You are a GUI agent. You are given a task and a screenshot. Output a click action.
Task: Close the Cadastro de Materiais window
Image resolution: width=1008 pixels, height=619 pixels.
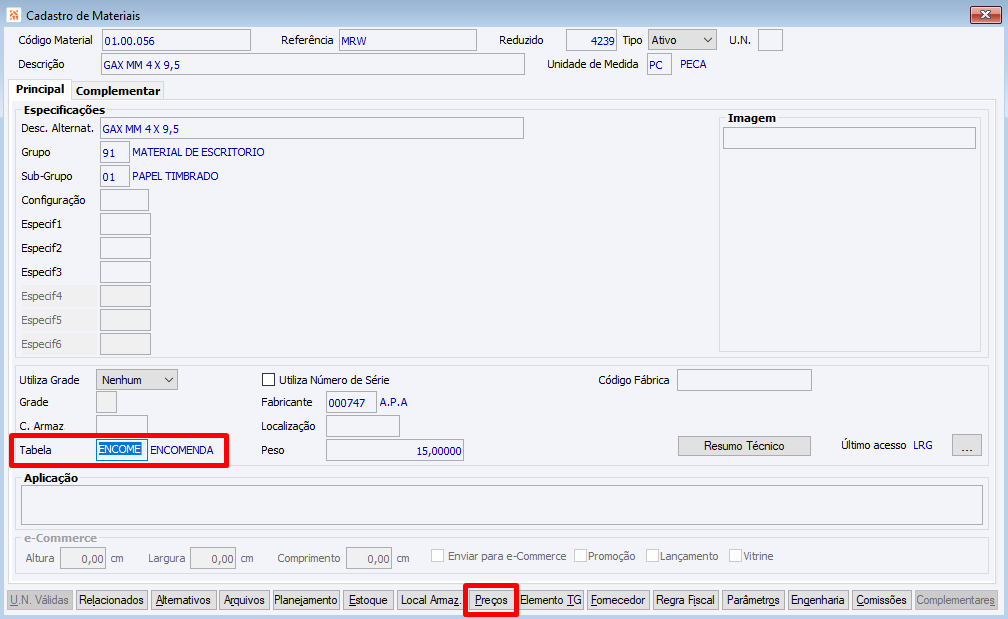point(985,15)
